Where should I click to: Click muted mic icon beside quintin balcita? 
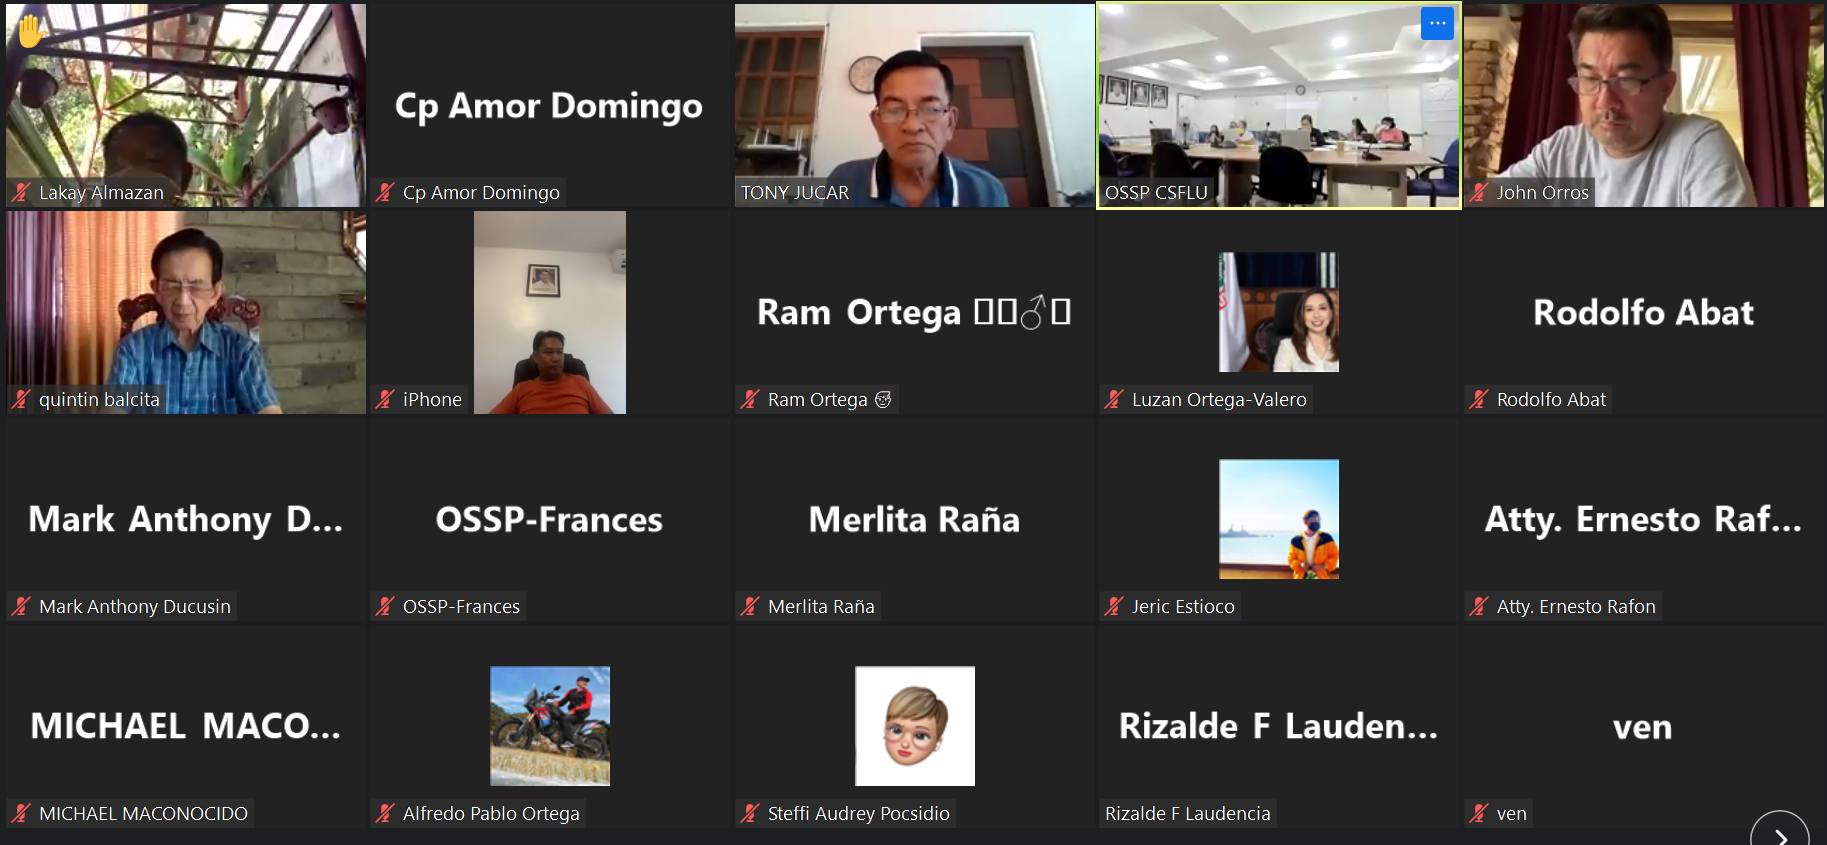tap(21, 399)
